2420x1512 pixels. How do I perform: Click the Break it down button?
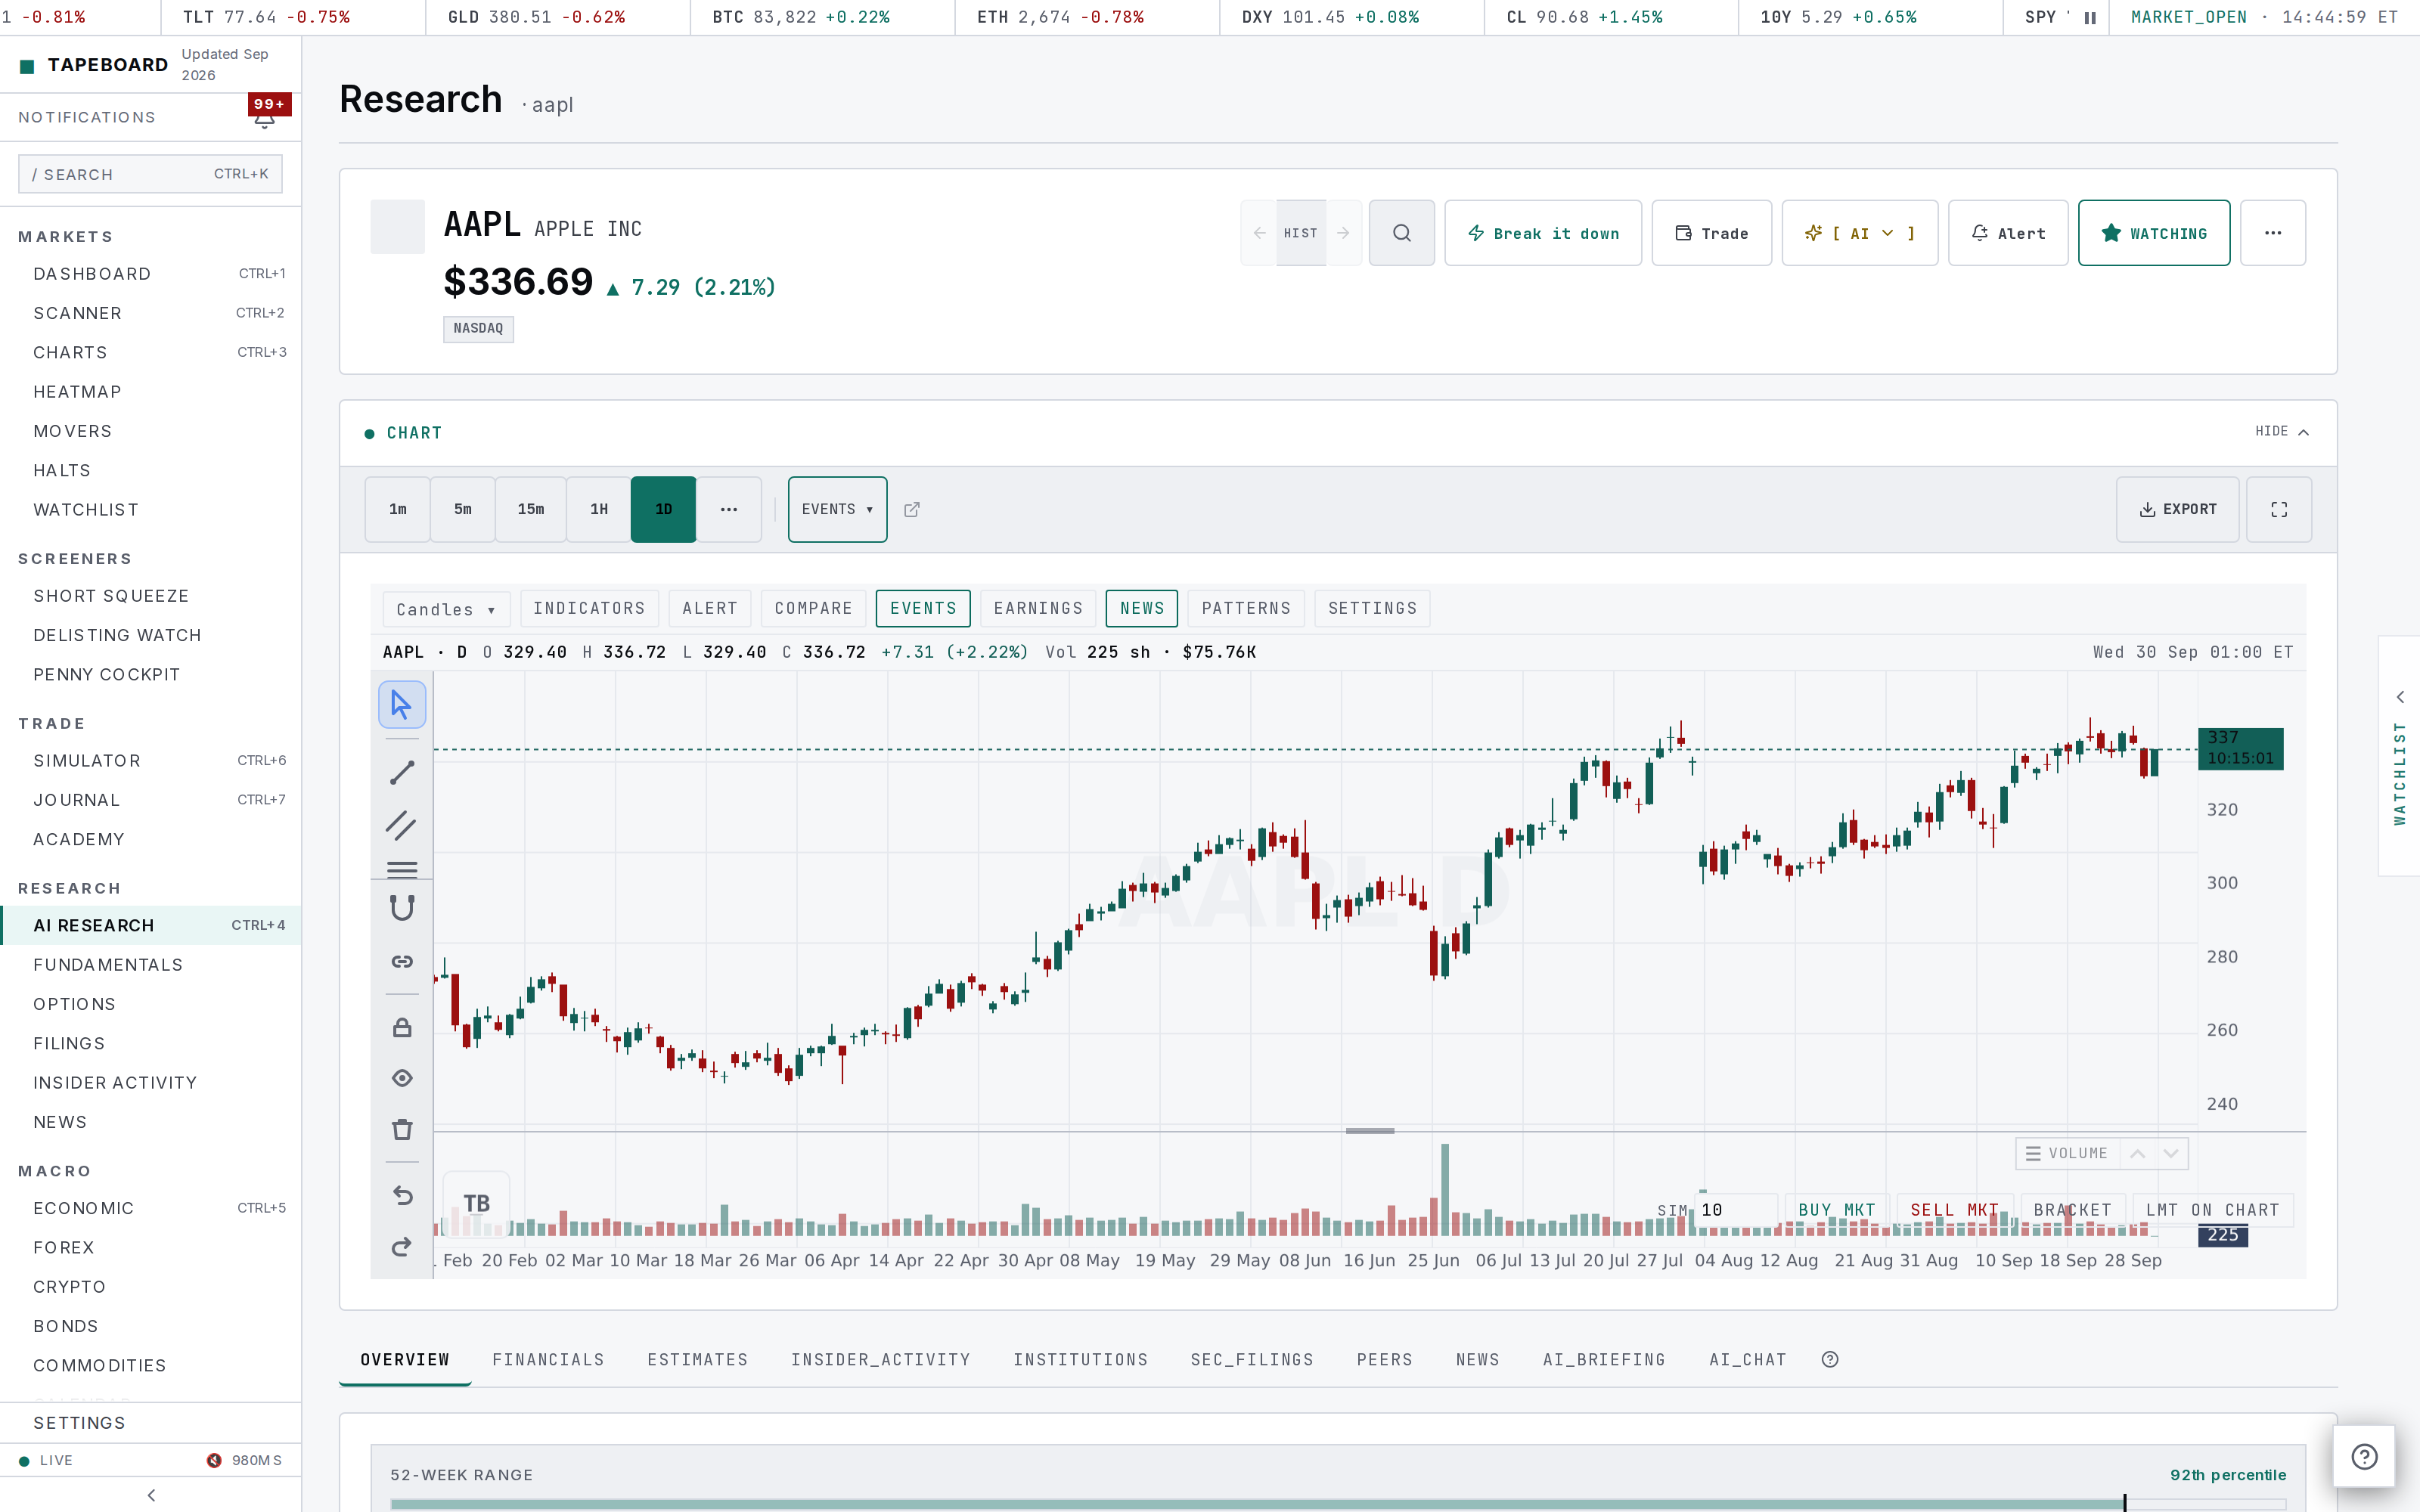click(x=1542, y=233)
